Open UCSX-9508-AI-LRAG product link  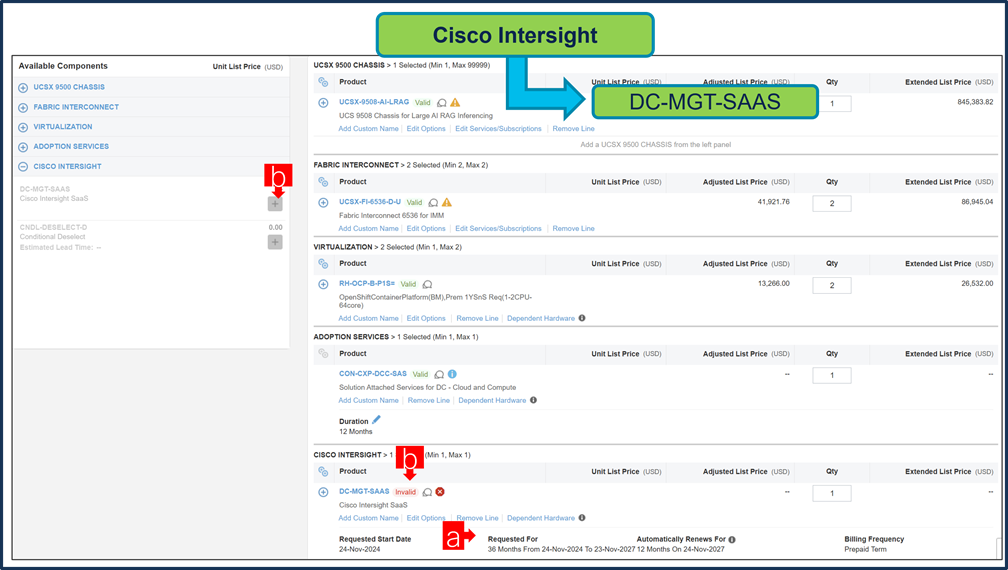(374, 102)
